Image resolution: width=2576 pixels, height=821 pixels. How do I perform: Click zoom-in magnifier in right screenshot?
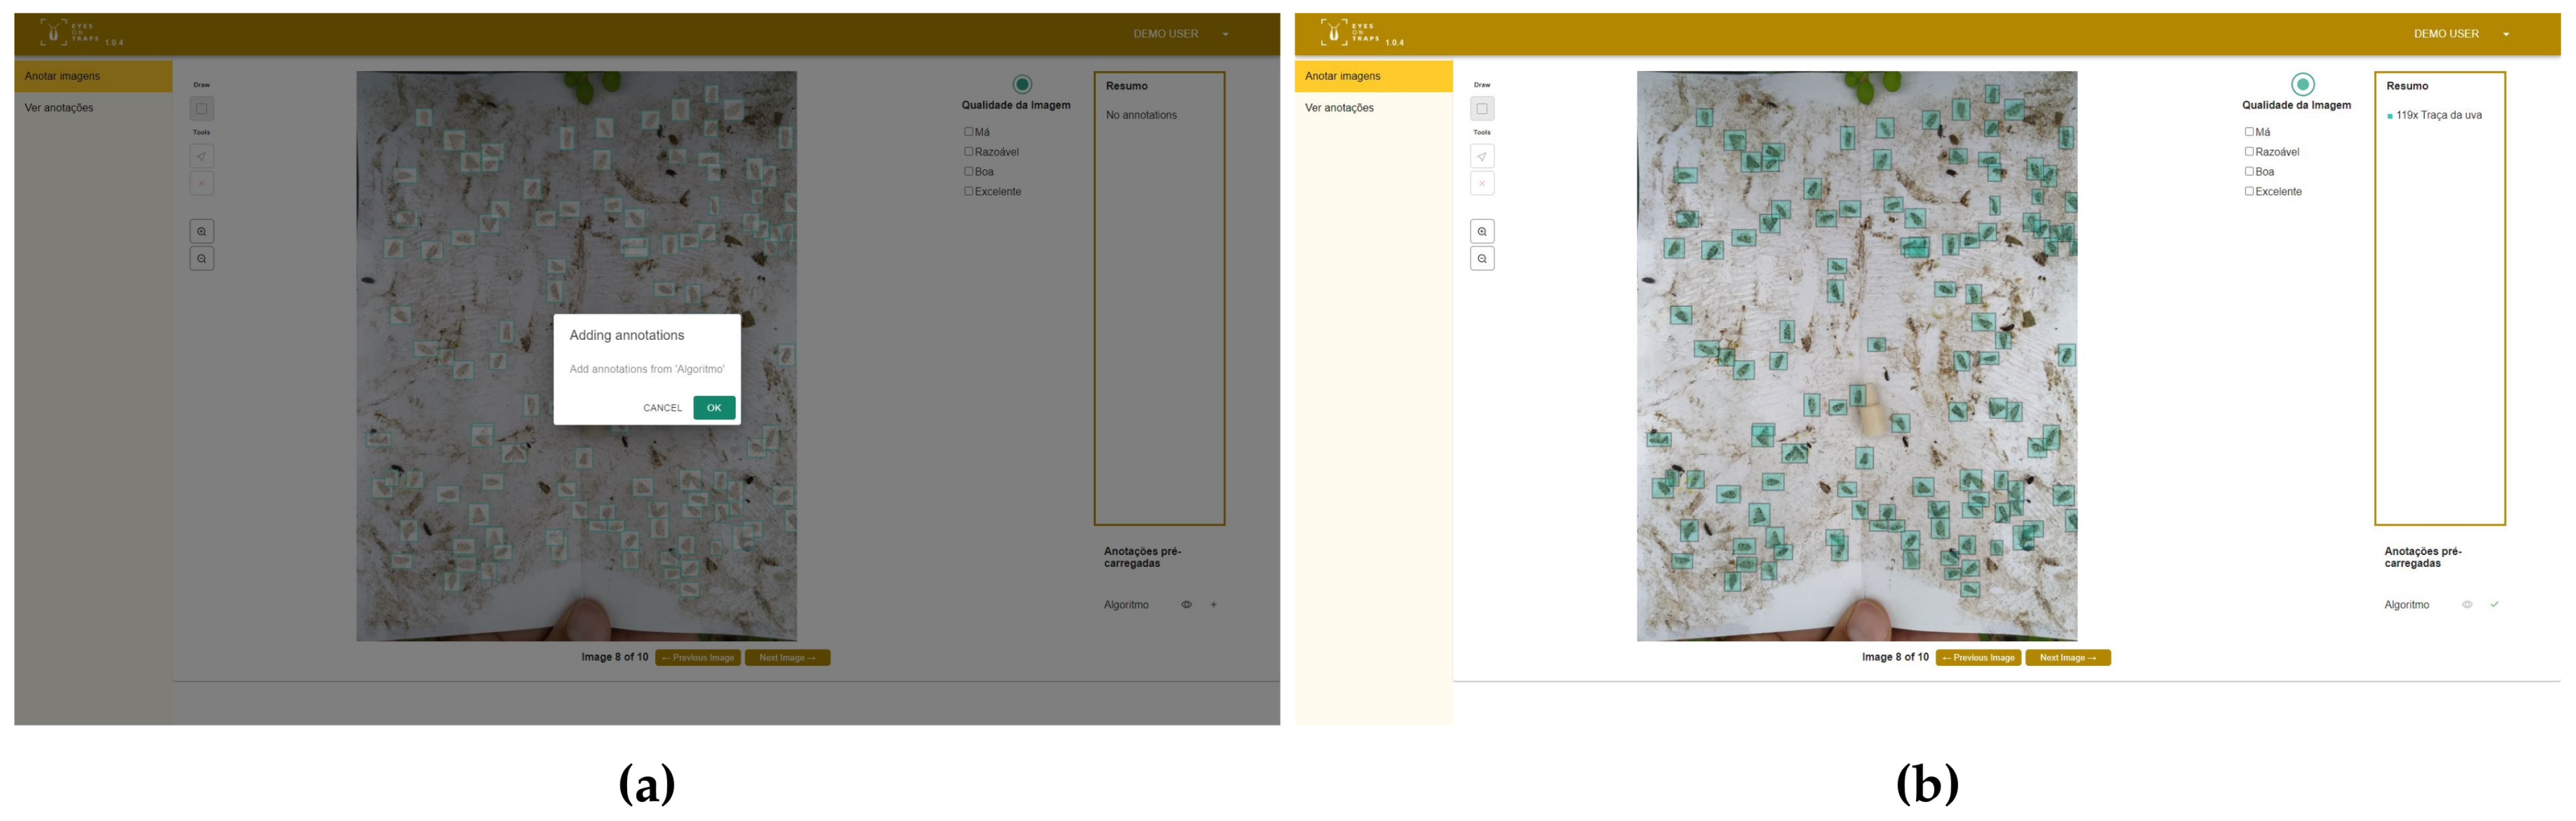pos(1482,231)
